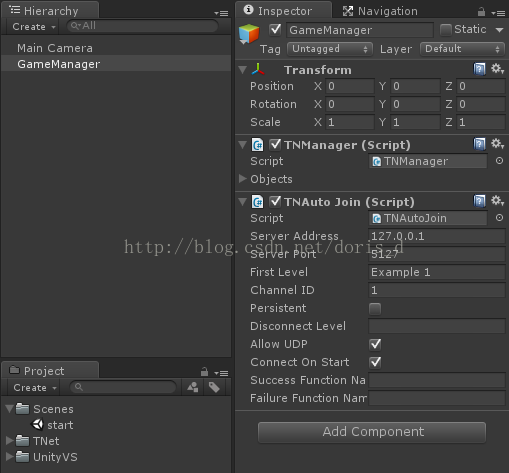Image resolution: width=509 pixels, height=473 pixels.
Task: Click the TNAuto Join C# script icon
Action: coord(257,202)
